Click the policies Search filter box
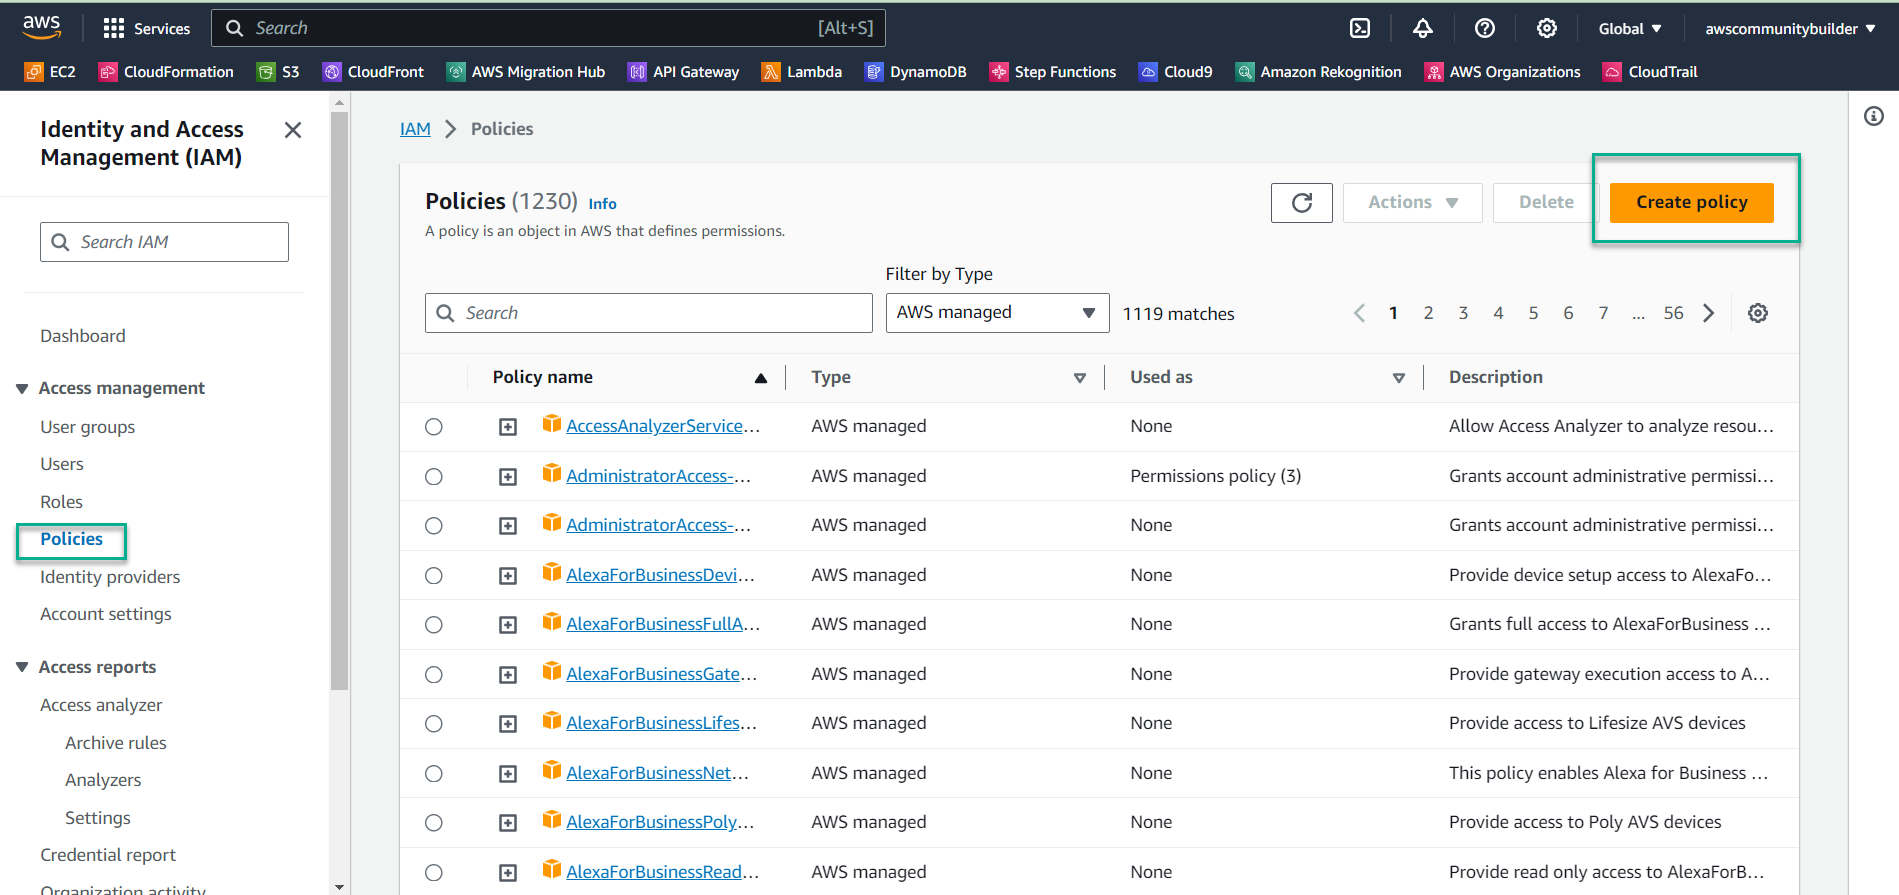1899x895 pixels. [x=648, y=313]
